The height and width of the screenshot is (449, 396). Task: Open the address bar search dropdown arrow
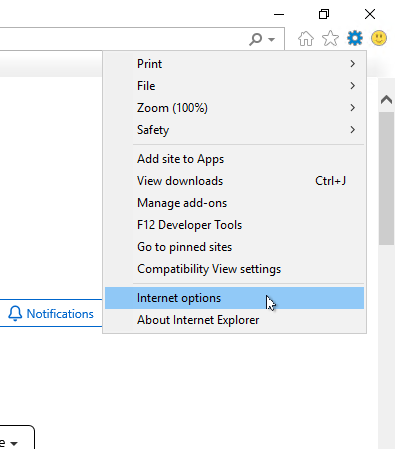pyautogui.click(x=272, y=40)
